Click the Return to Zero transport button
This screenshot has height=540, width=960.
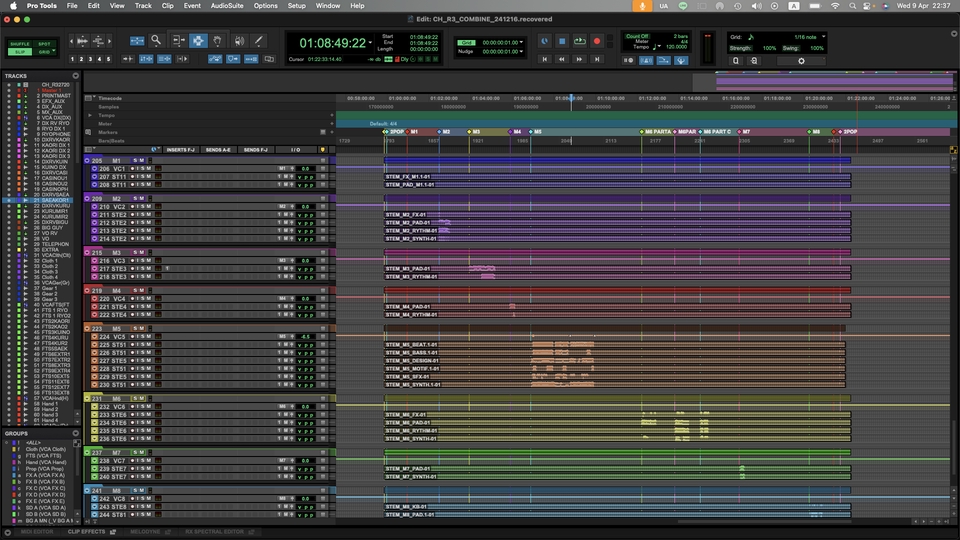coord(544,59)
